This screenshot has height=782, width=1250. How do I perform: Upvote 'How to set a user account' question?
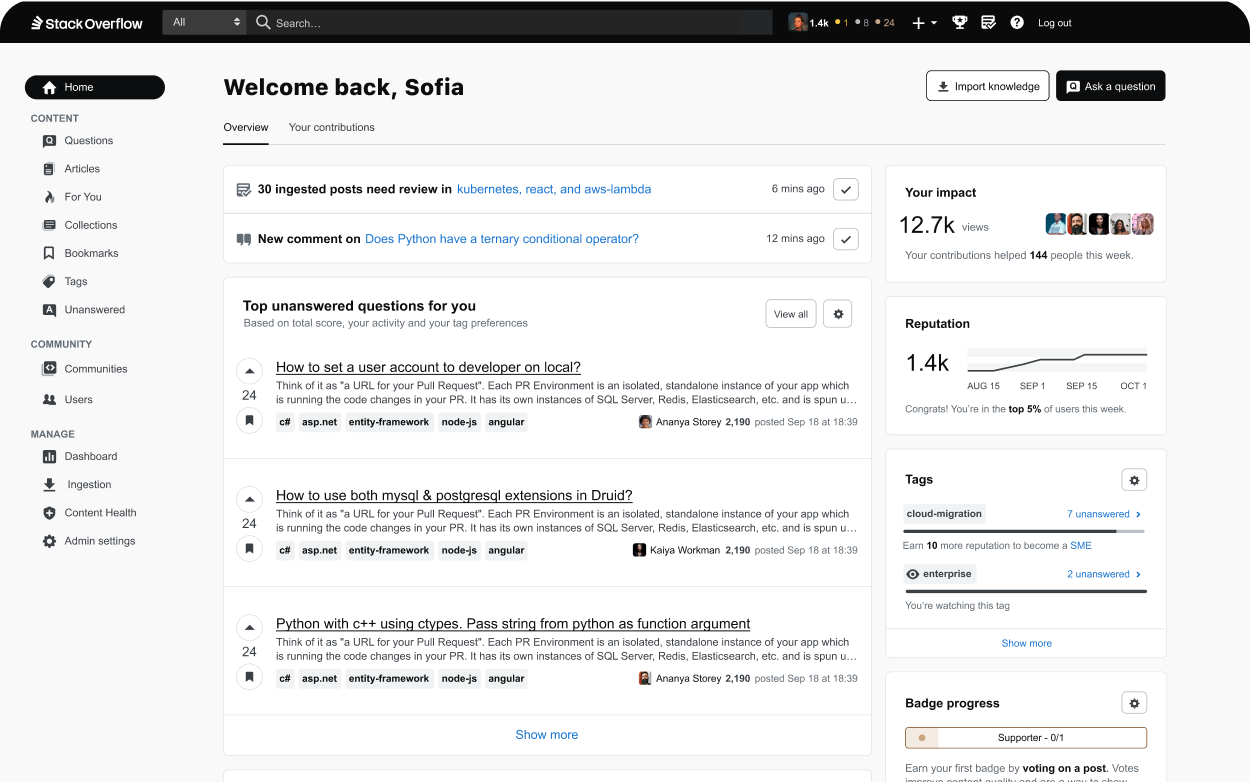coord(249,371)
